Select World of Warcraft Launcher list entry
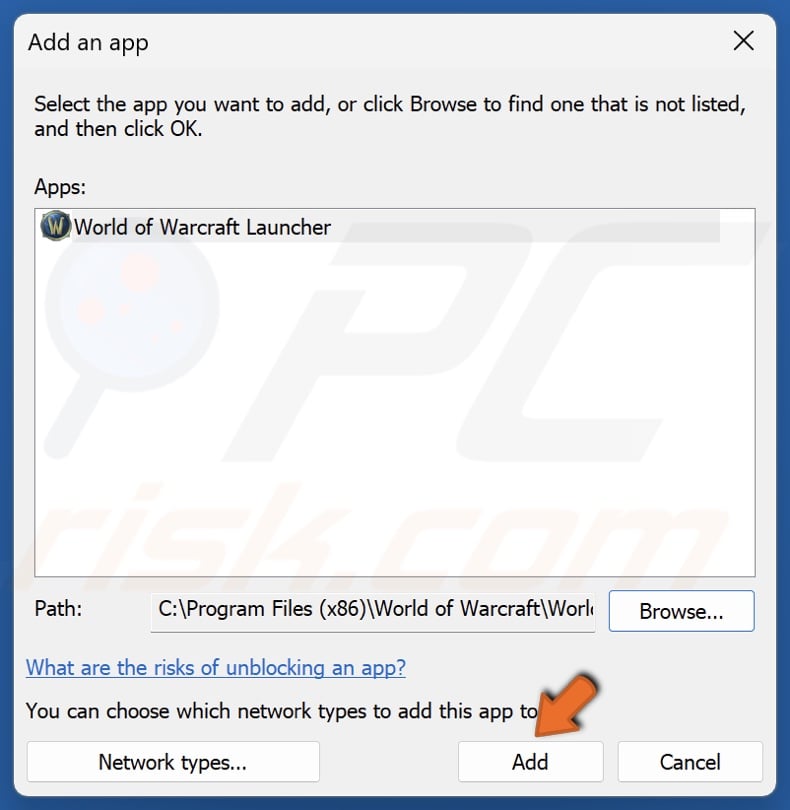Viewport: 790px width, 810px height. click(380, 227)
